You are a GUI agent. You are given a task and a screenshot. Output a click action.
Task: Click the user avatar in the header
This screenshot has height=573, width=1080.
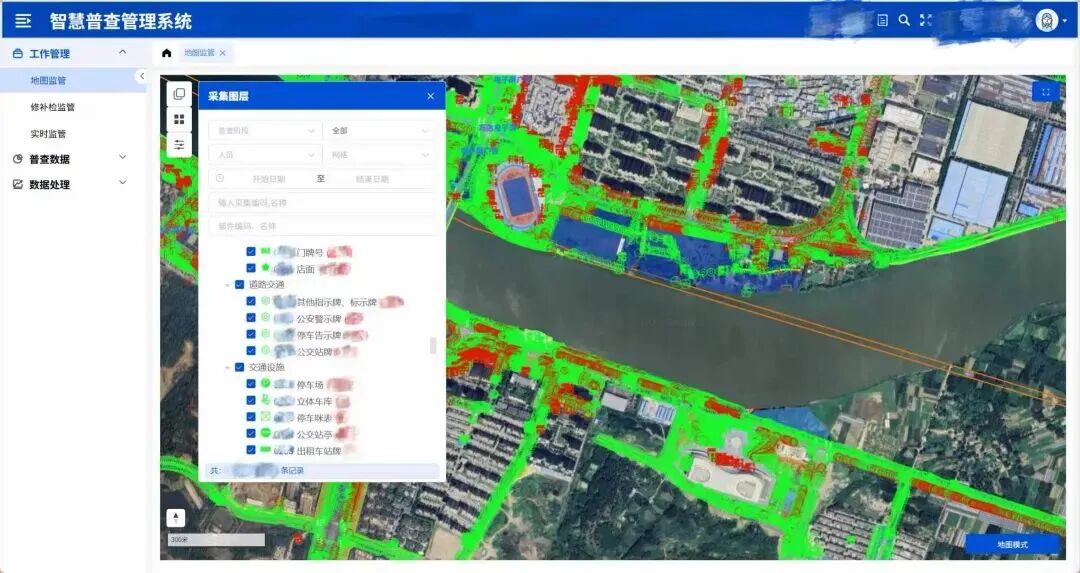[x=1046, y=21]
